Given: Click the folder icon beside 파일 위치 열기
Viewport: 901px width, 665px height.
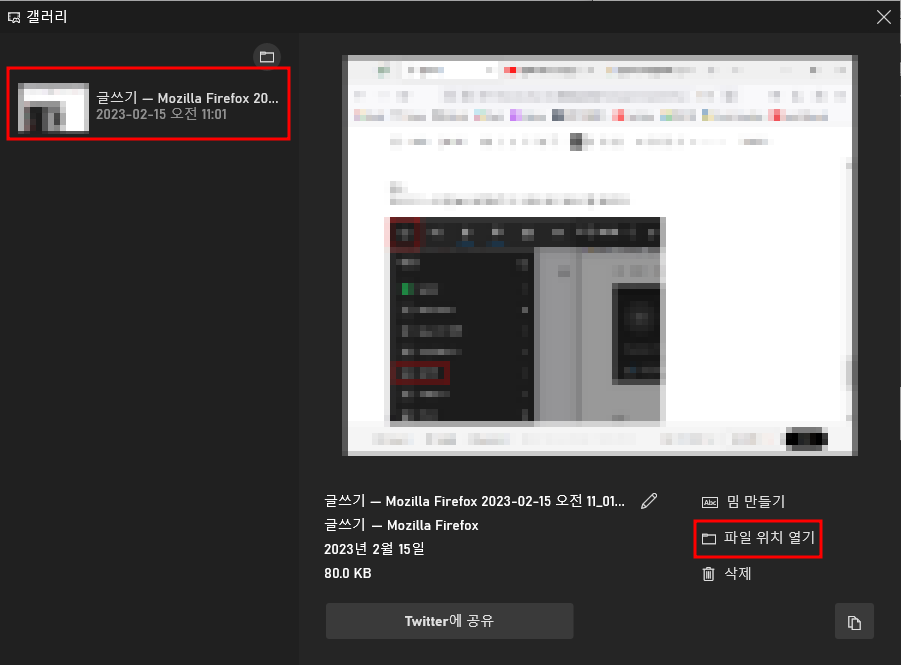Looking at the screenshot, I should pos(709,539).
